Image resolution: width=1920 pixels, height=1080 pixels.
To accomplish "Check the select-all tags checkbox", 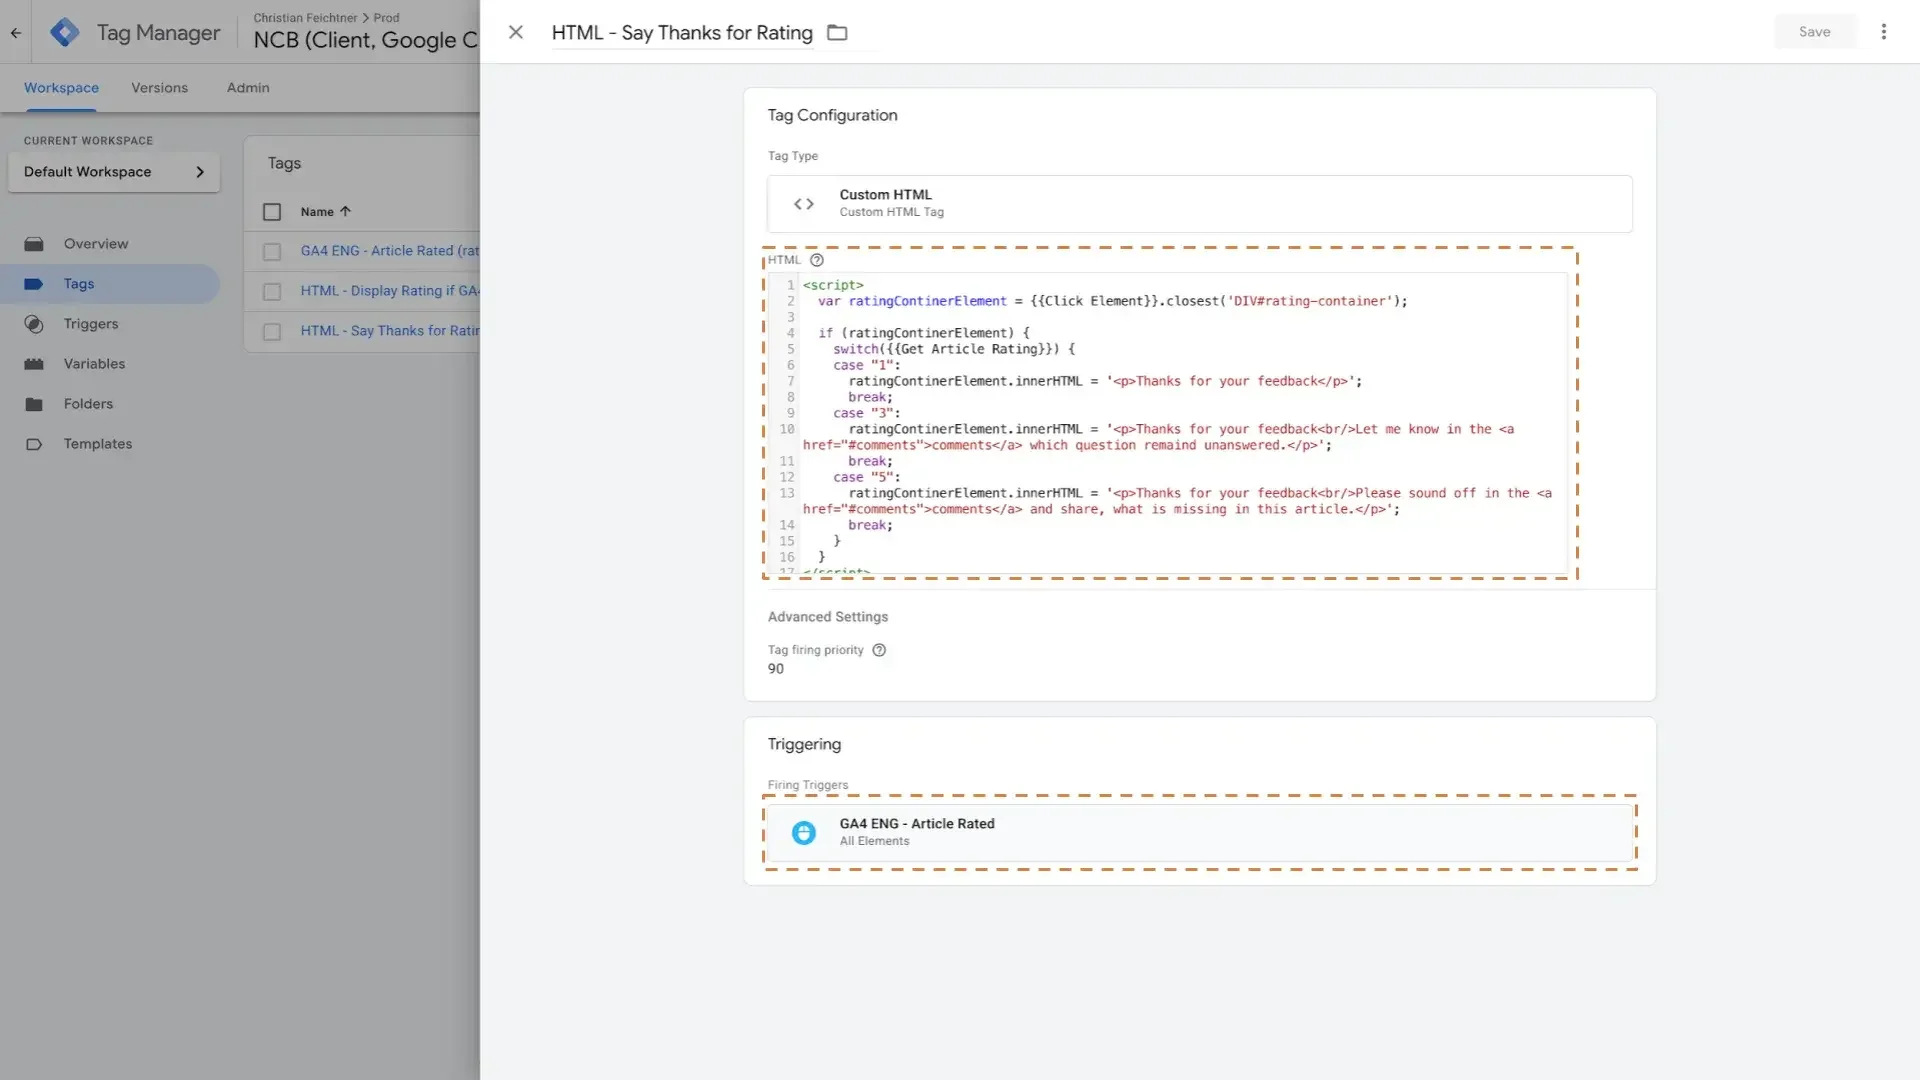I will click(272, 212).
